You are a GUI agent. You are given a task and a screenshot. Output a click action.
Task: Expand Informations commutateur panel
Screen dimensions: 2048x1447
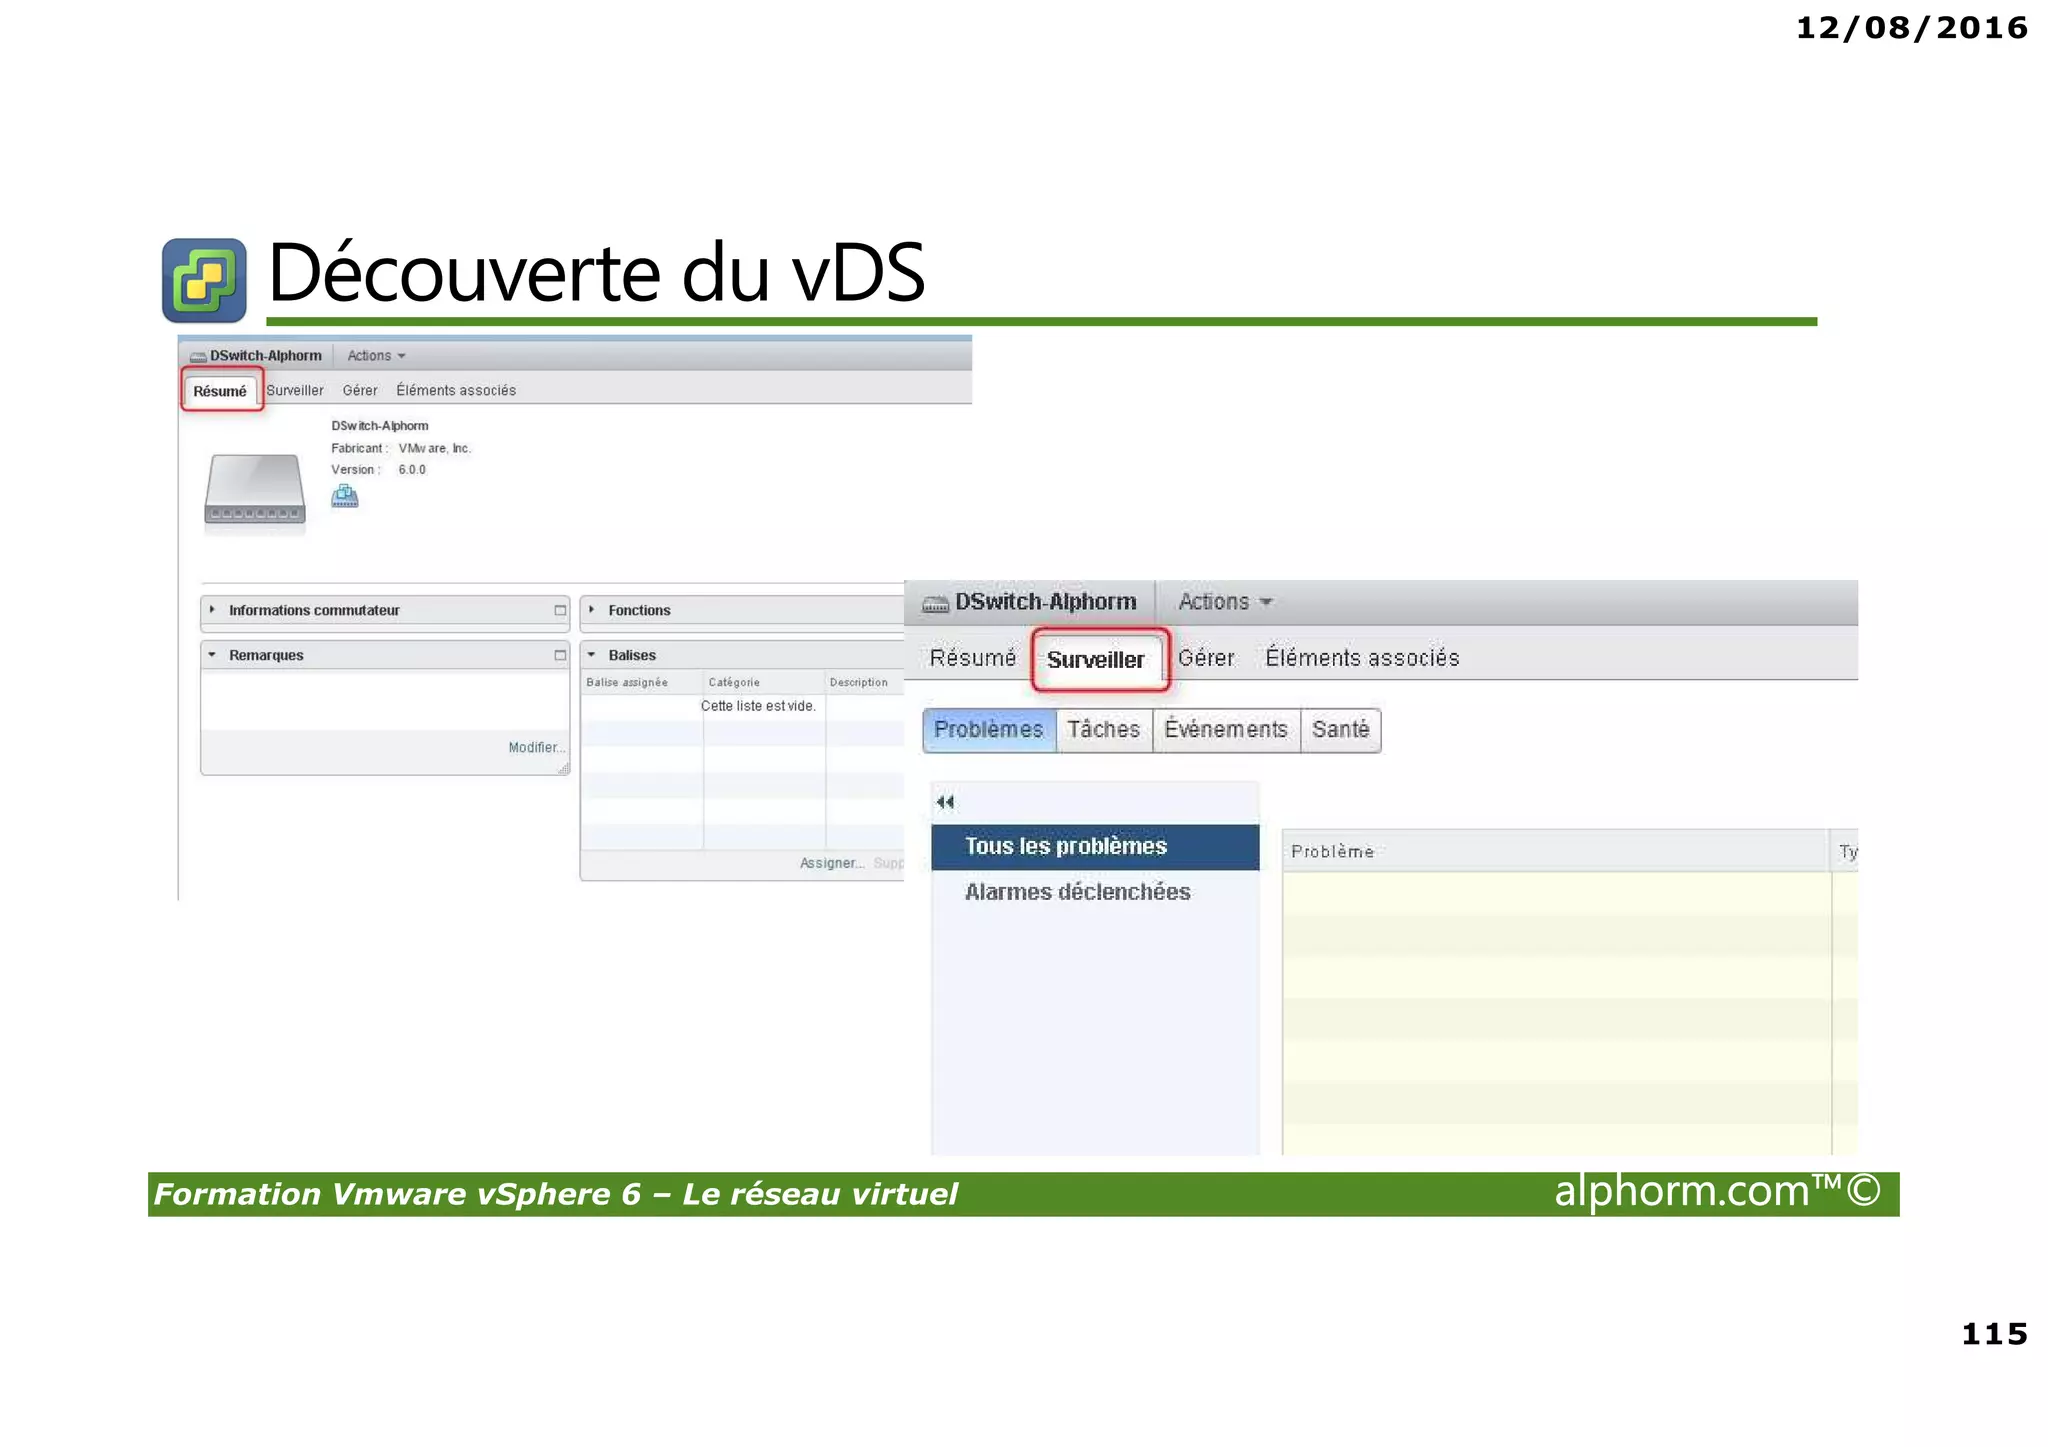(x=212, y=610)
